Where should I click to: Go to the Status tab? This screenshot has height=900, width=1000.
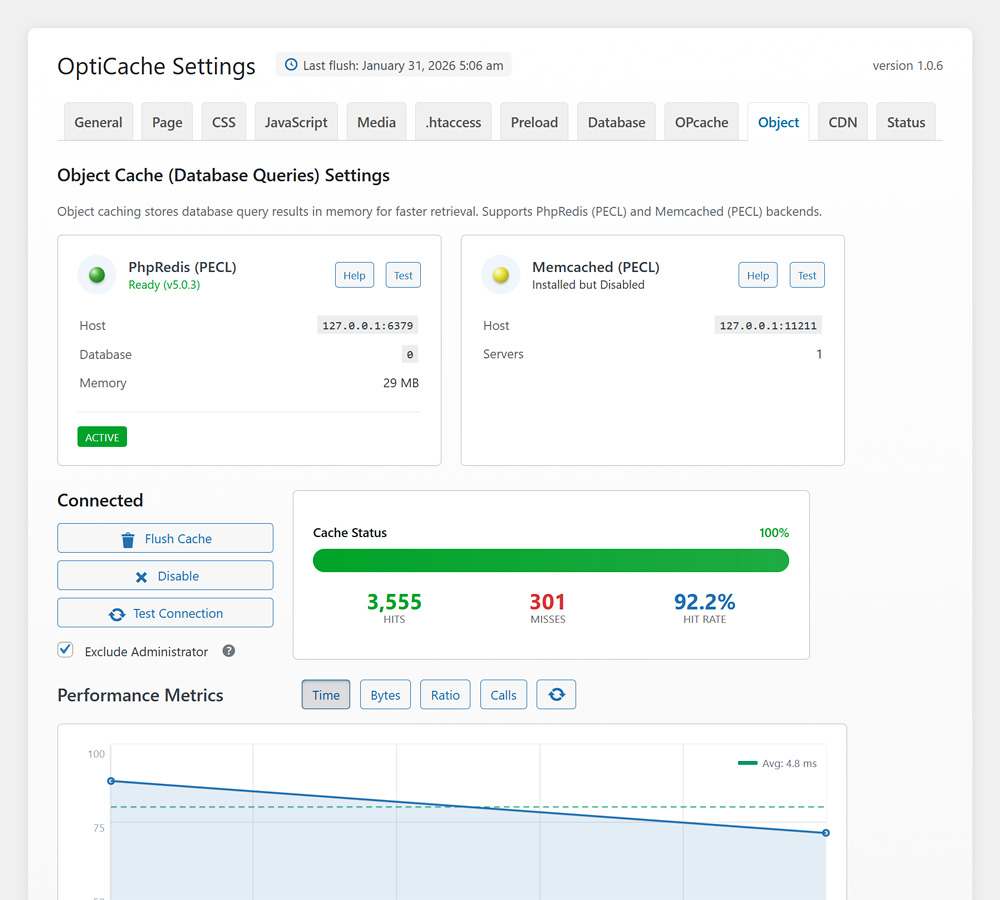pos(906,122)
